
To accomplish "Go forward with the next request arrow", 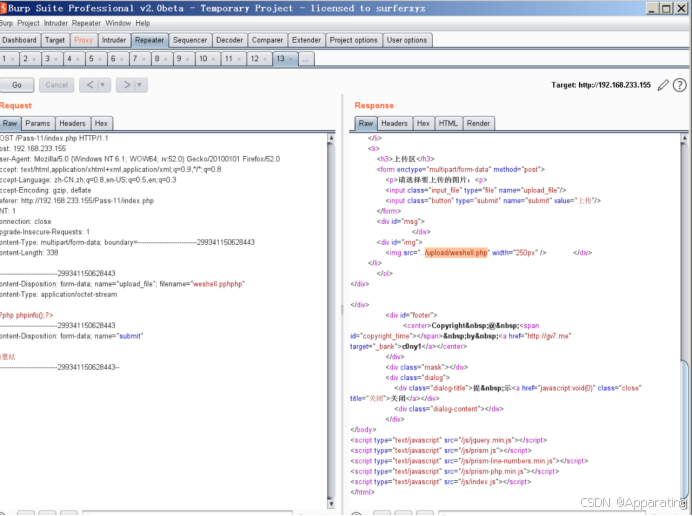I will pos(127,85).
